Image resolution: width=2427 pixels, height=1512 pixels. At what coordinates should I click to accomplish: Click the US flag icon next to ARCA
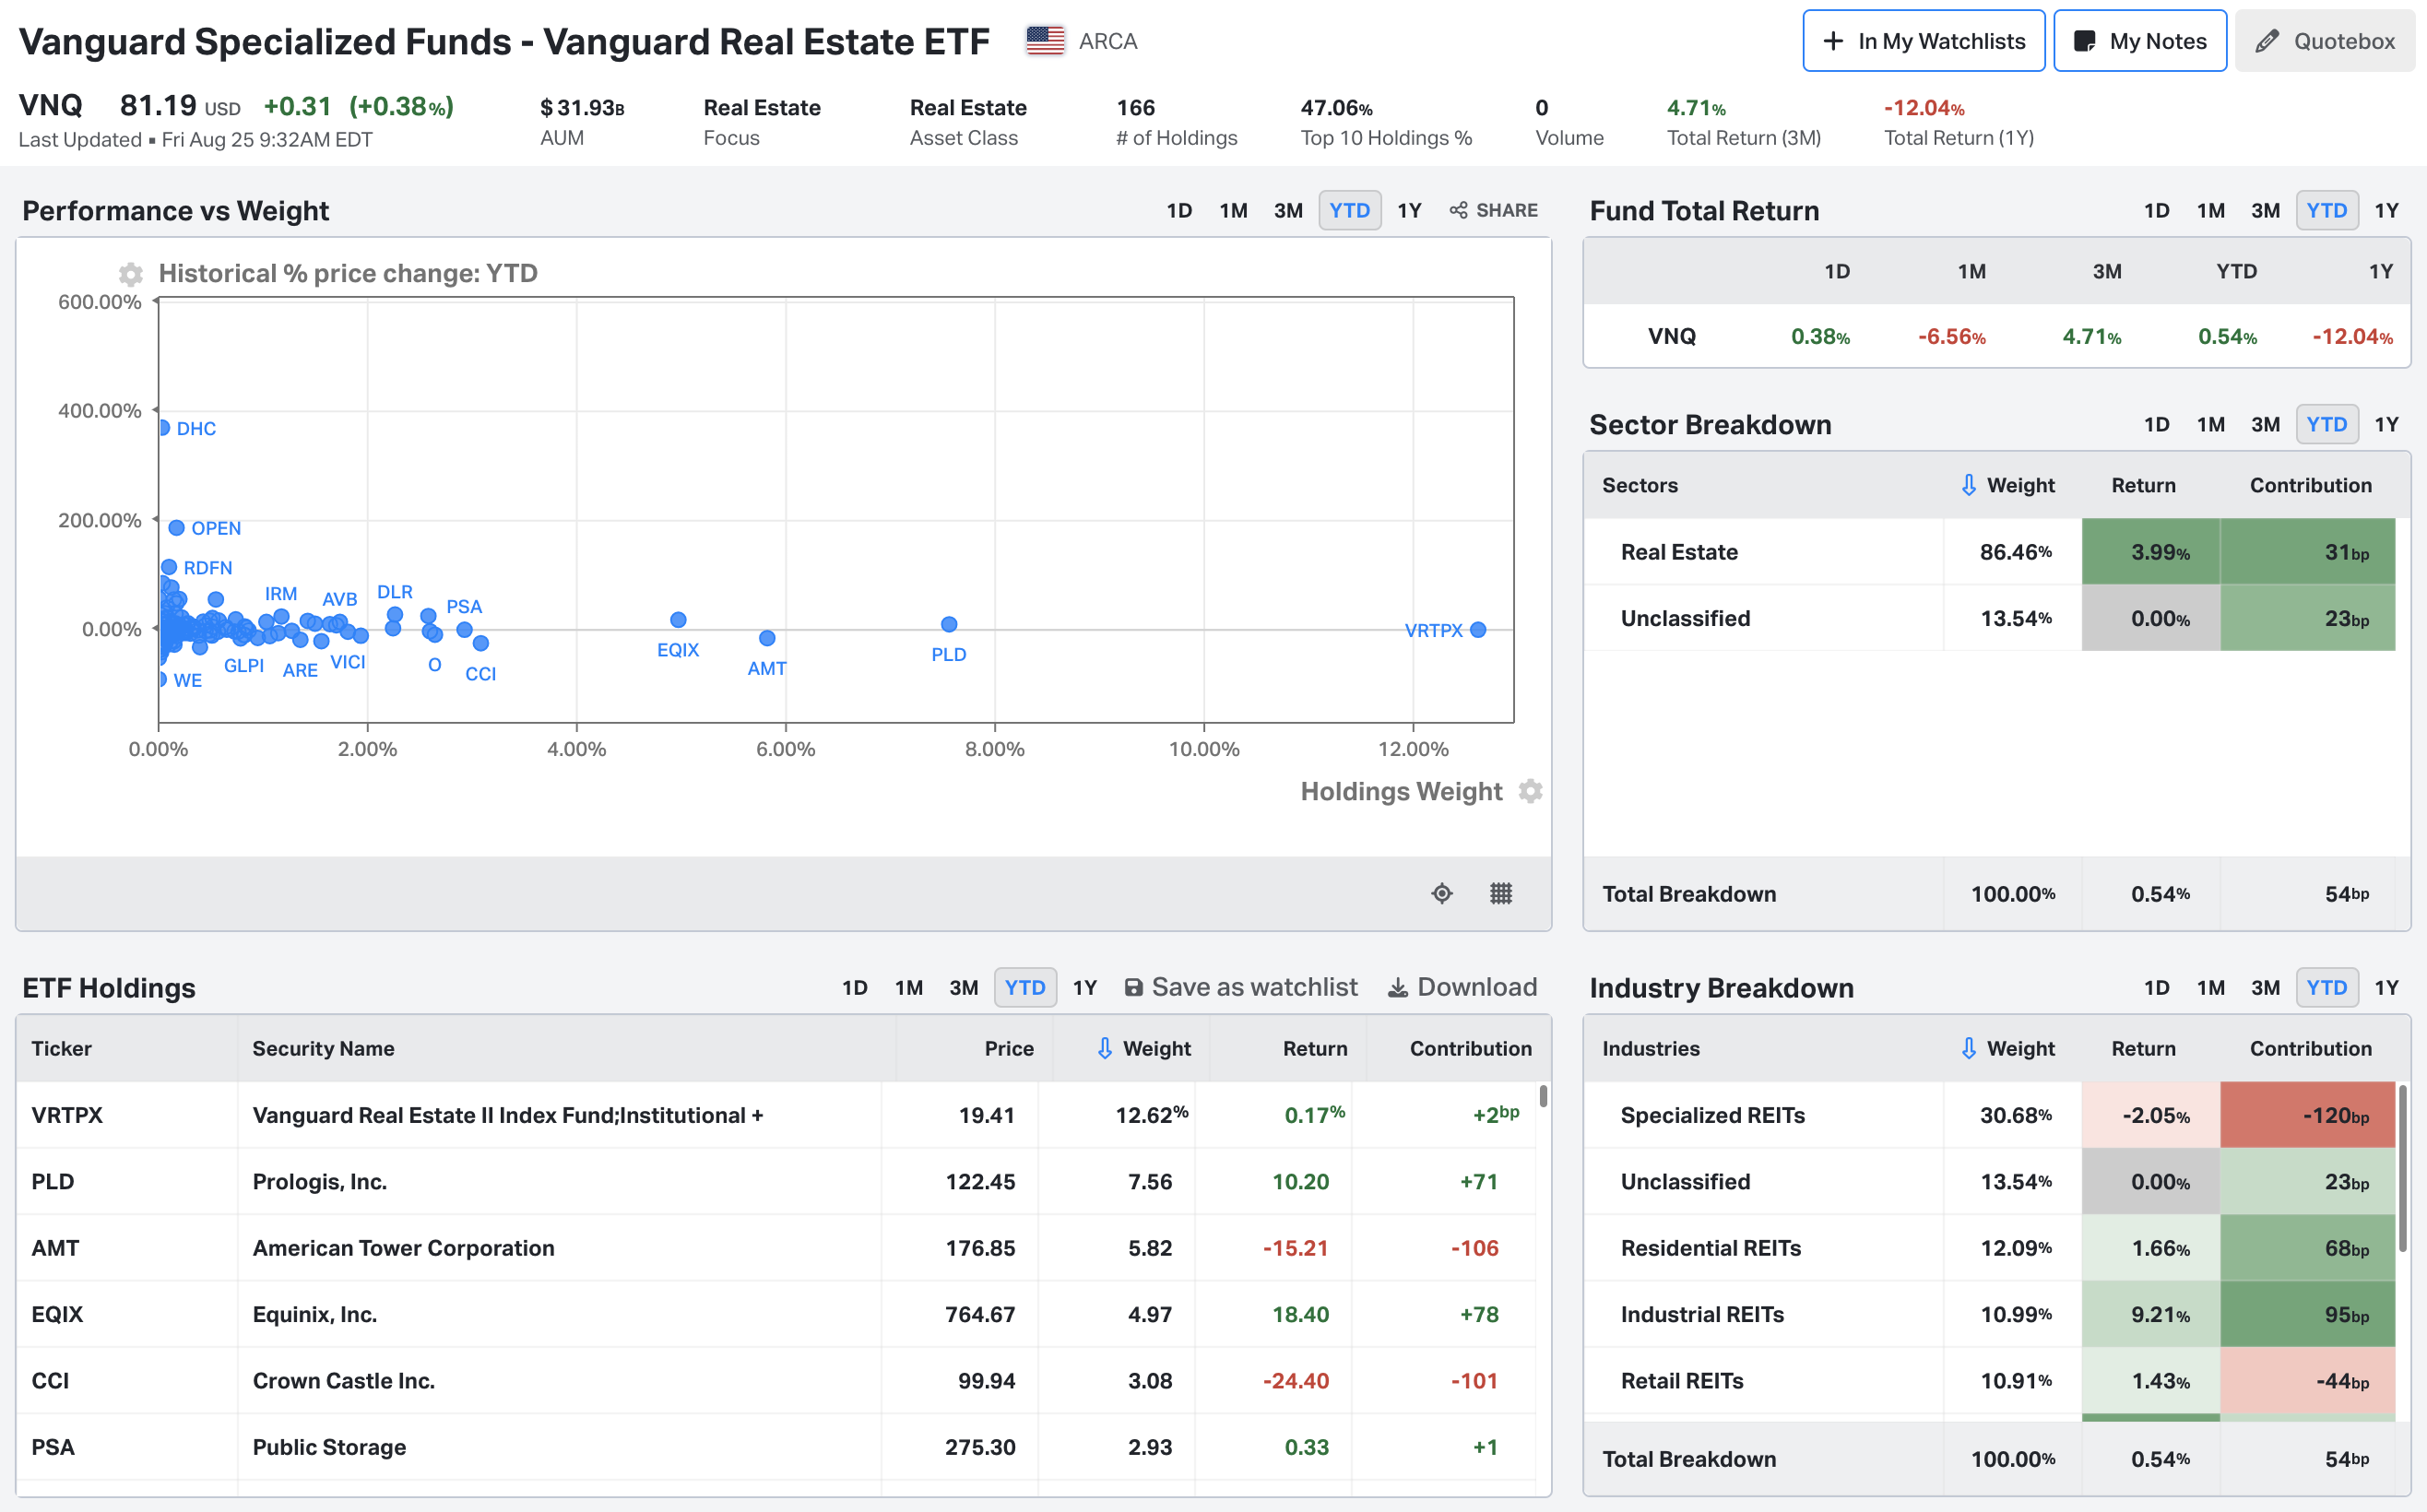(x=1045, y=41)
